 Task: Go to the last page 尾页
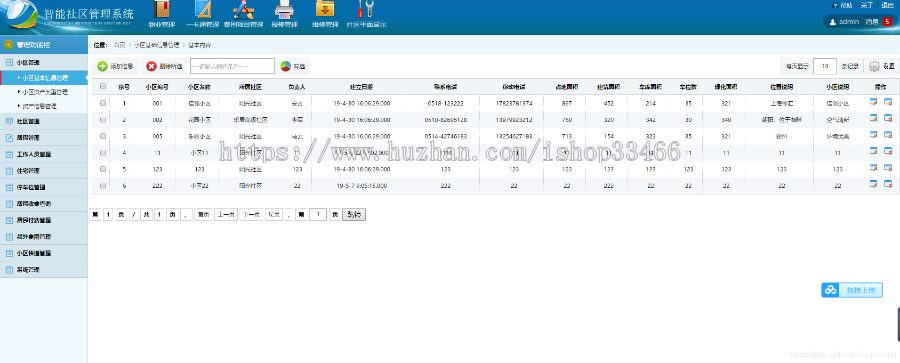pos(274,214)
